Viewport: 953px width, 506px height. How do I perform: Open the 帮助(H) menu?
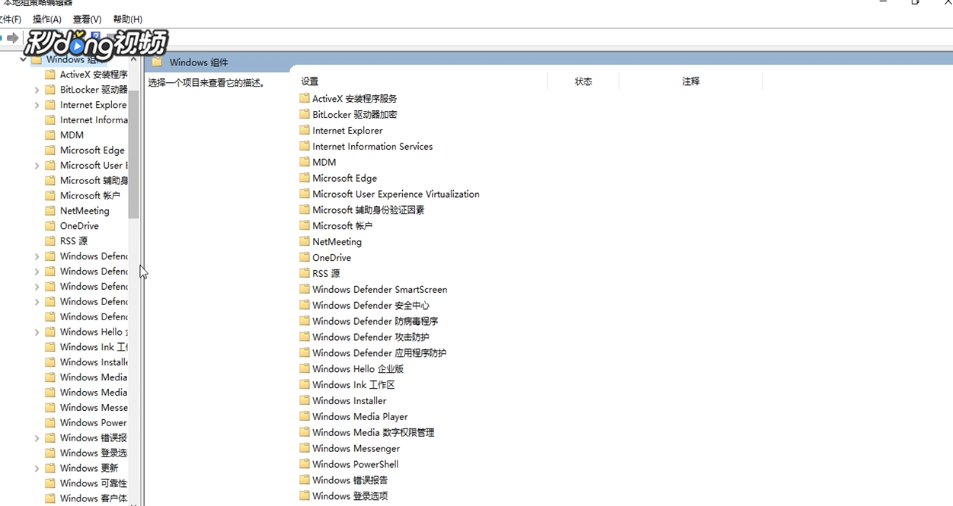point(128,19)
